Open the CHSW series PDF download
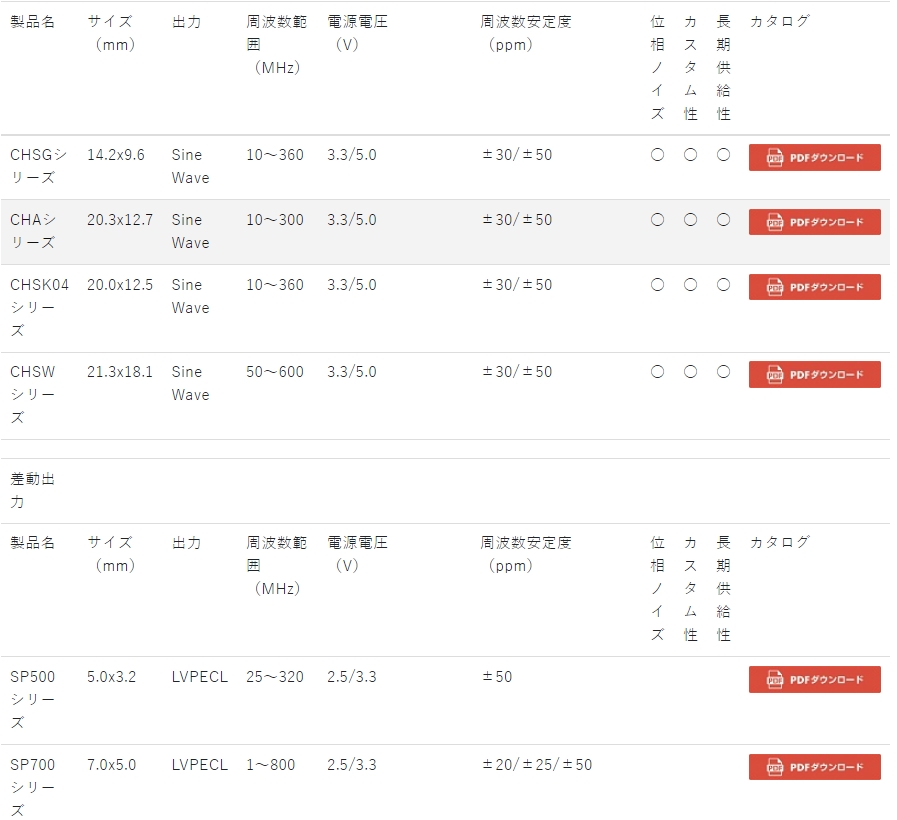Image resolution: width=897 pixels, height=820 pixels. point(814,375)
